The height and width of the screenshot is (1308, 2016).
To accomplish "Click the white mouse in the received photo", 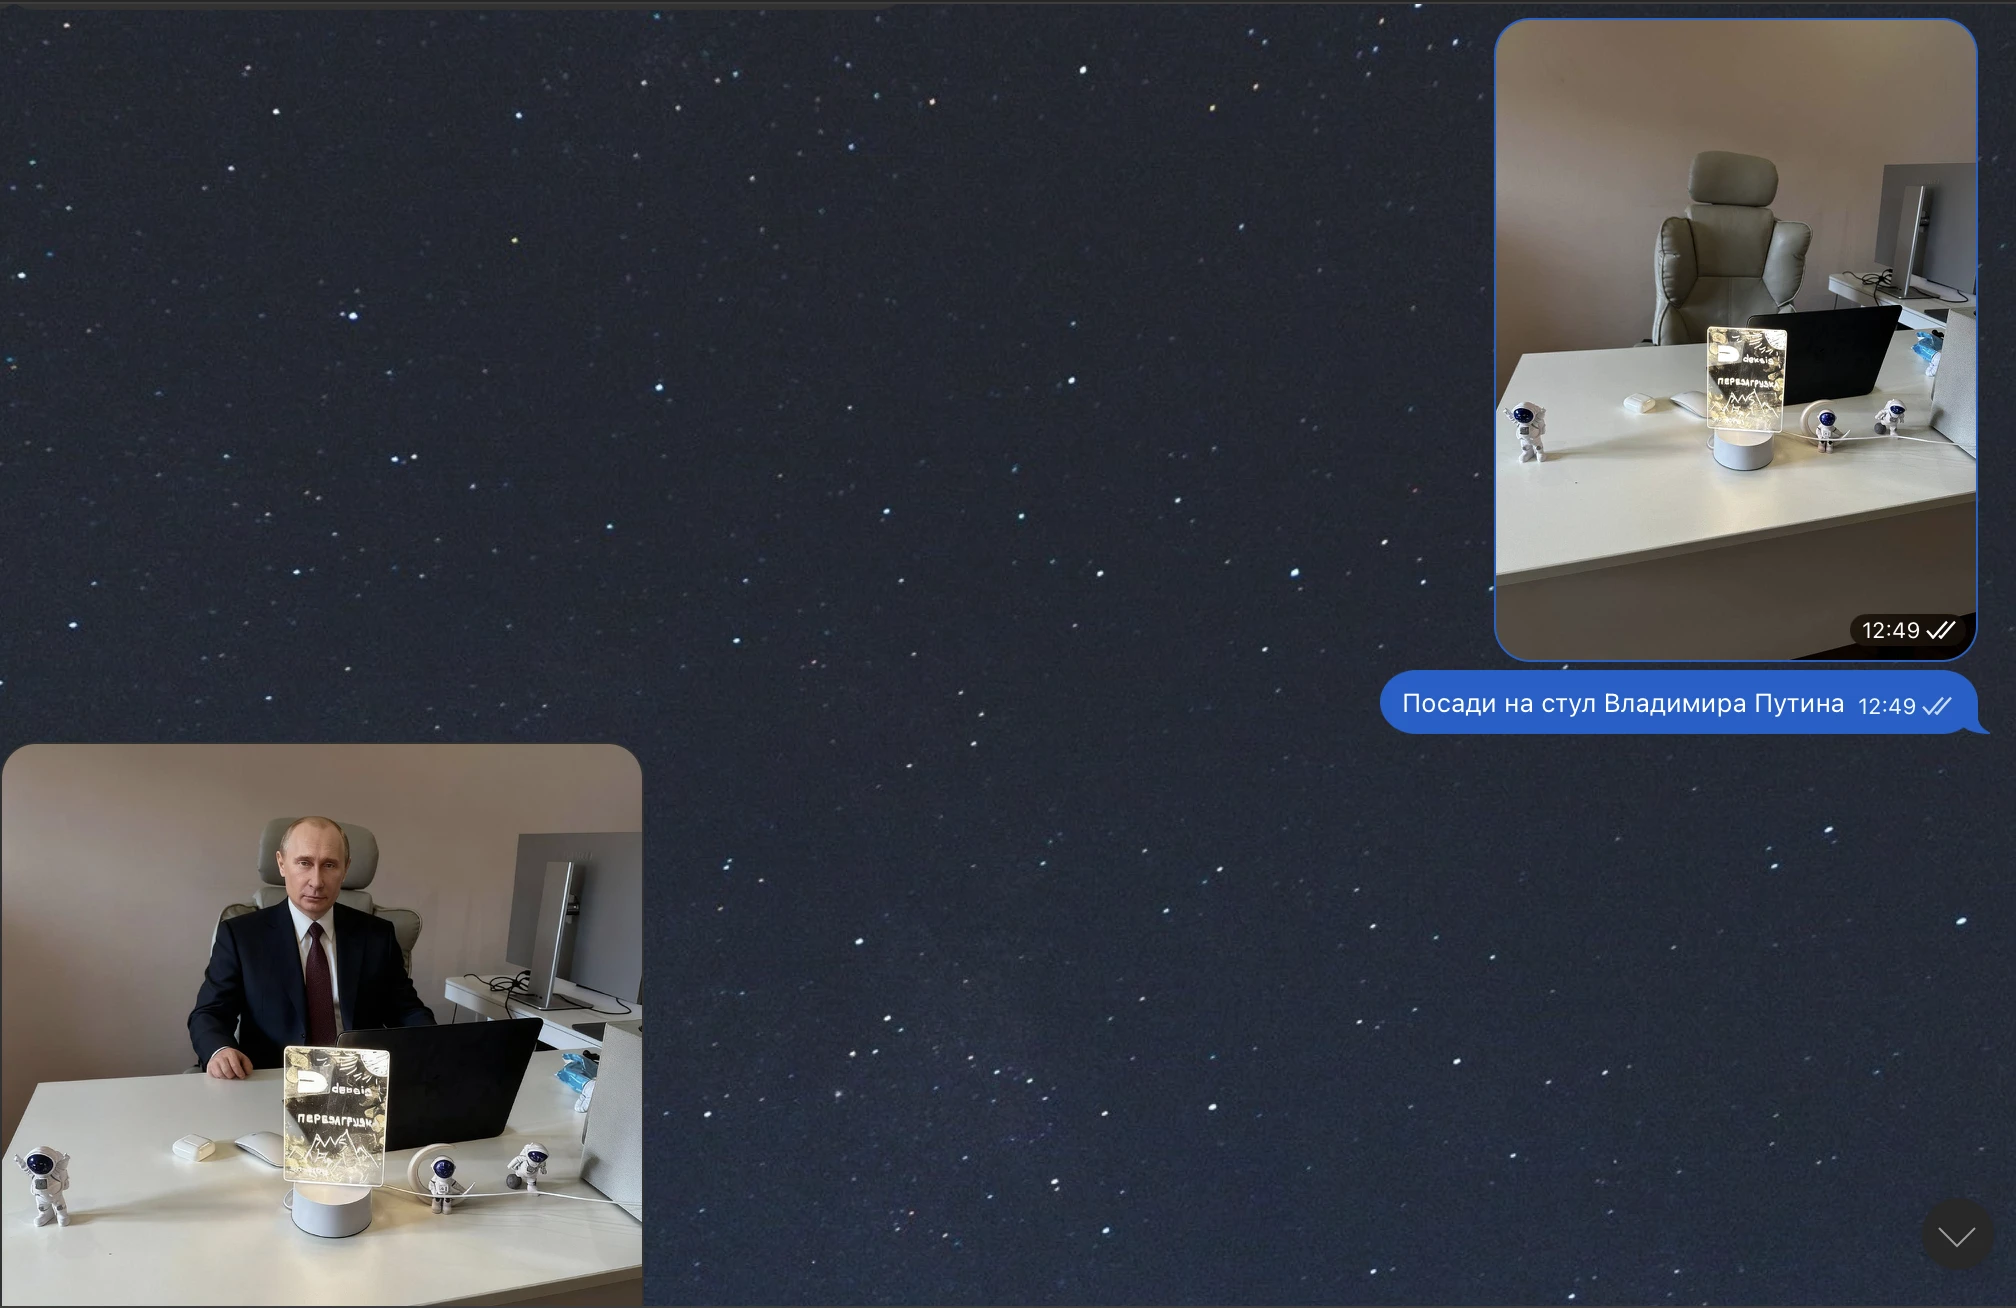I will click(x=258, y=1148).
